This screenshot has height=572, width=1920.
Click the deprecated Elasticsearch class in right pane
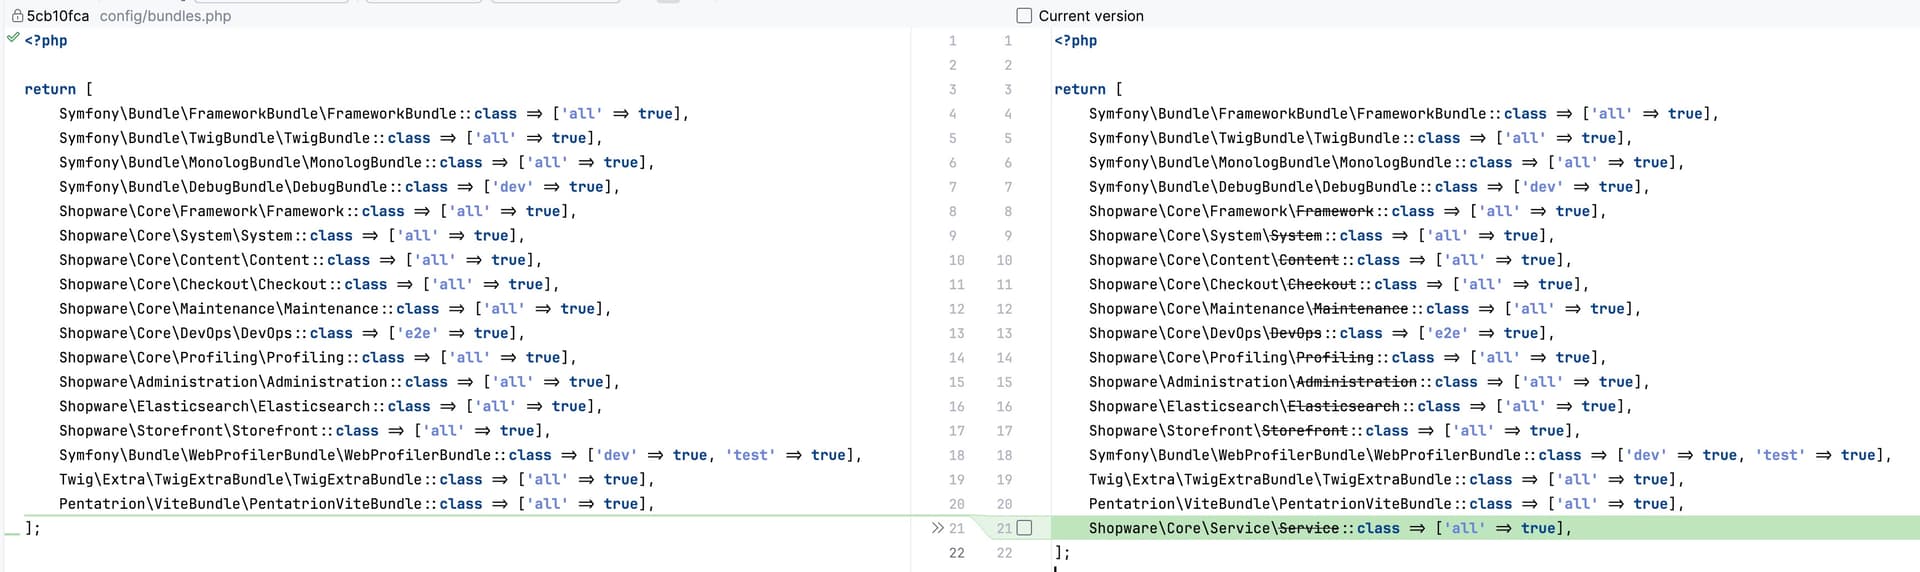coord(1343,406)
